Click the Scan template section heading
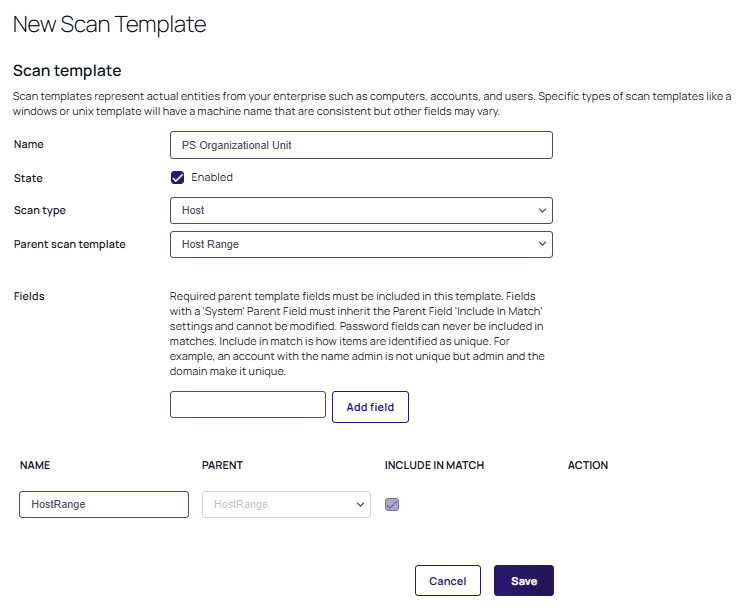The height and width of the screenshot is (607, 743). pyautogui.click(x=67, y=71)
